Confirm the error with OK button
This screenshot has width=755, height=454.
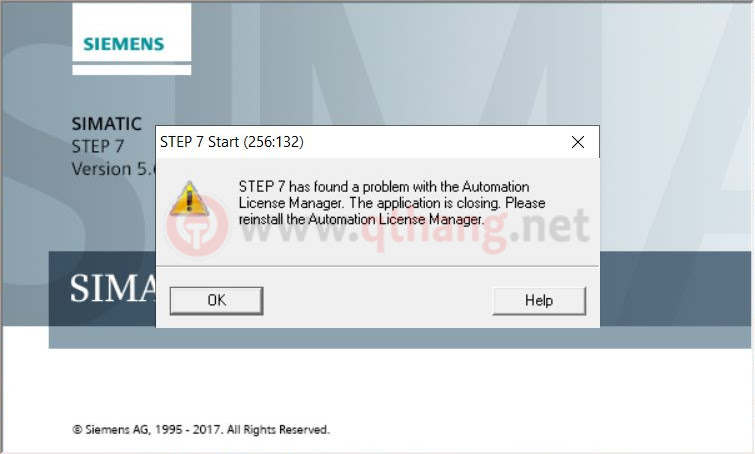coord(217,300)
